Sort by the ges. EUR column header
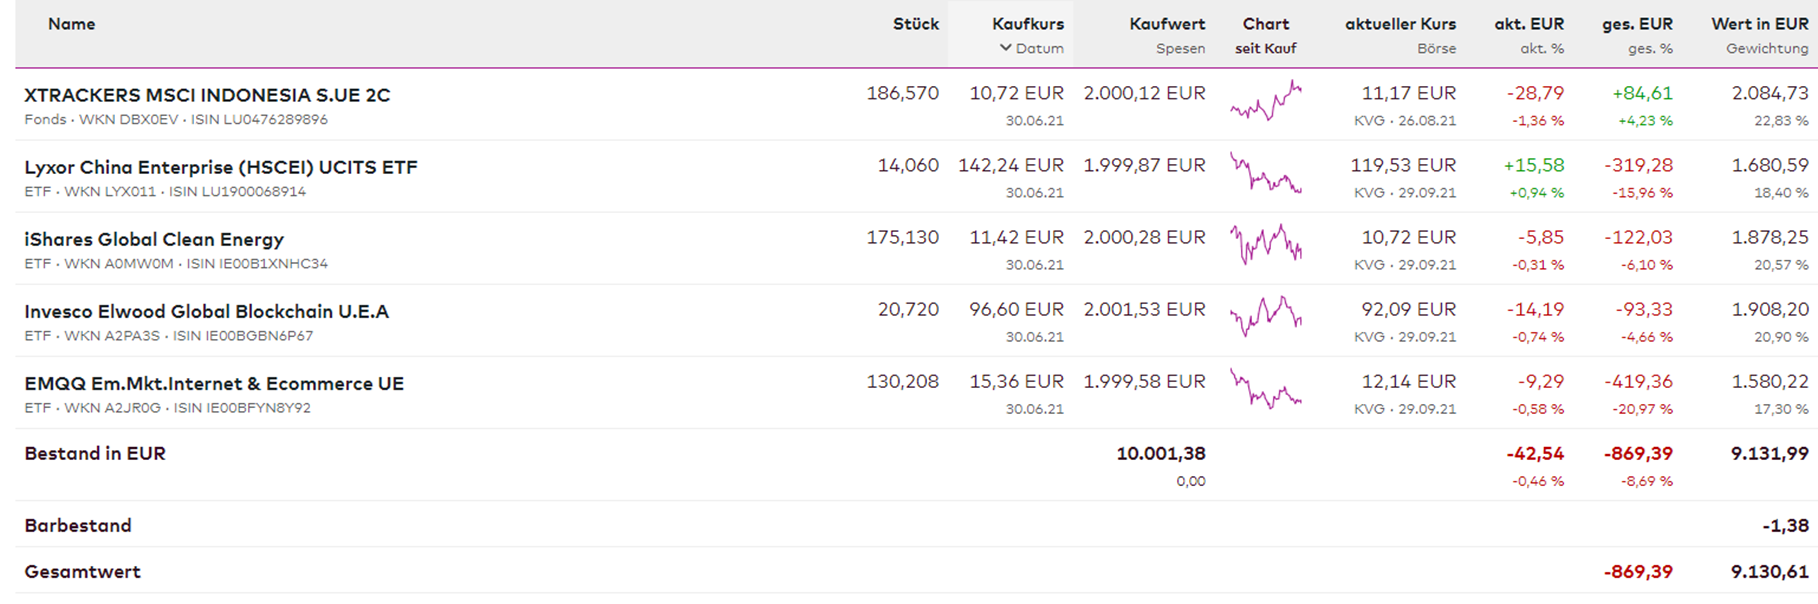The width and height of the screenshot is (1818, 604). click(x=1636, y=24)
